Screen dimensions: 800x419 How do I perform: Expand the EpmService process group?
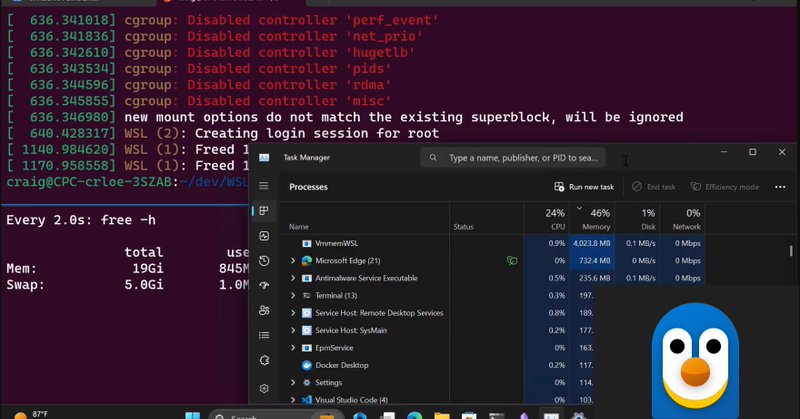click(x=293, y=348)
